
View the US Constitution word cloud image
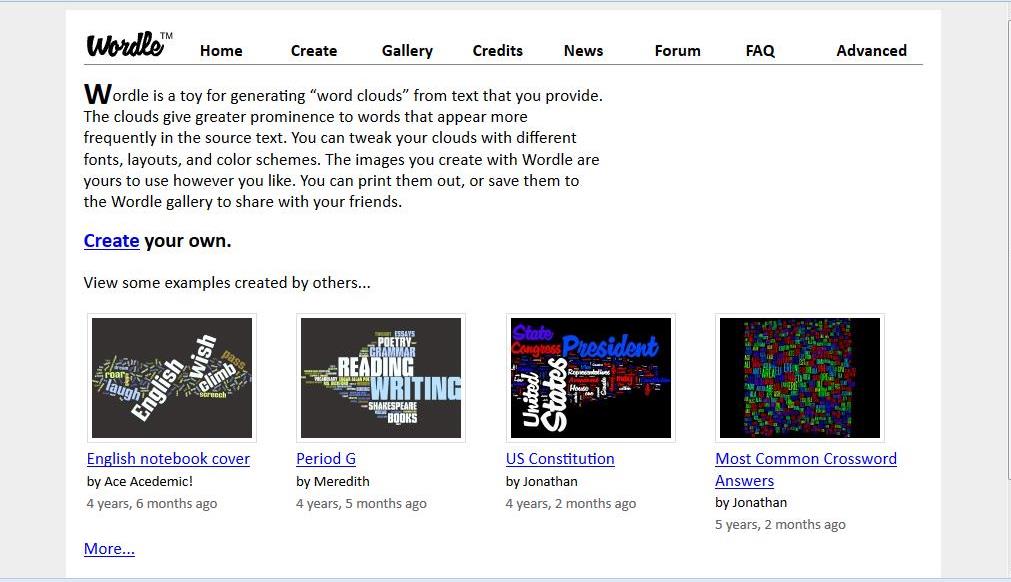pos(590,378)
